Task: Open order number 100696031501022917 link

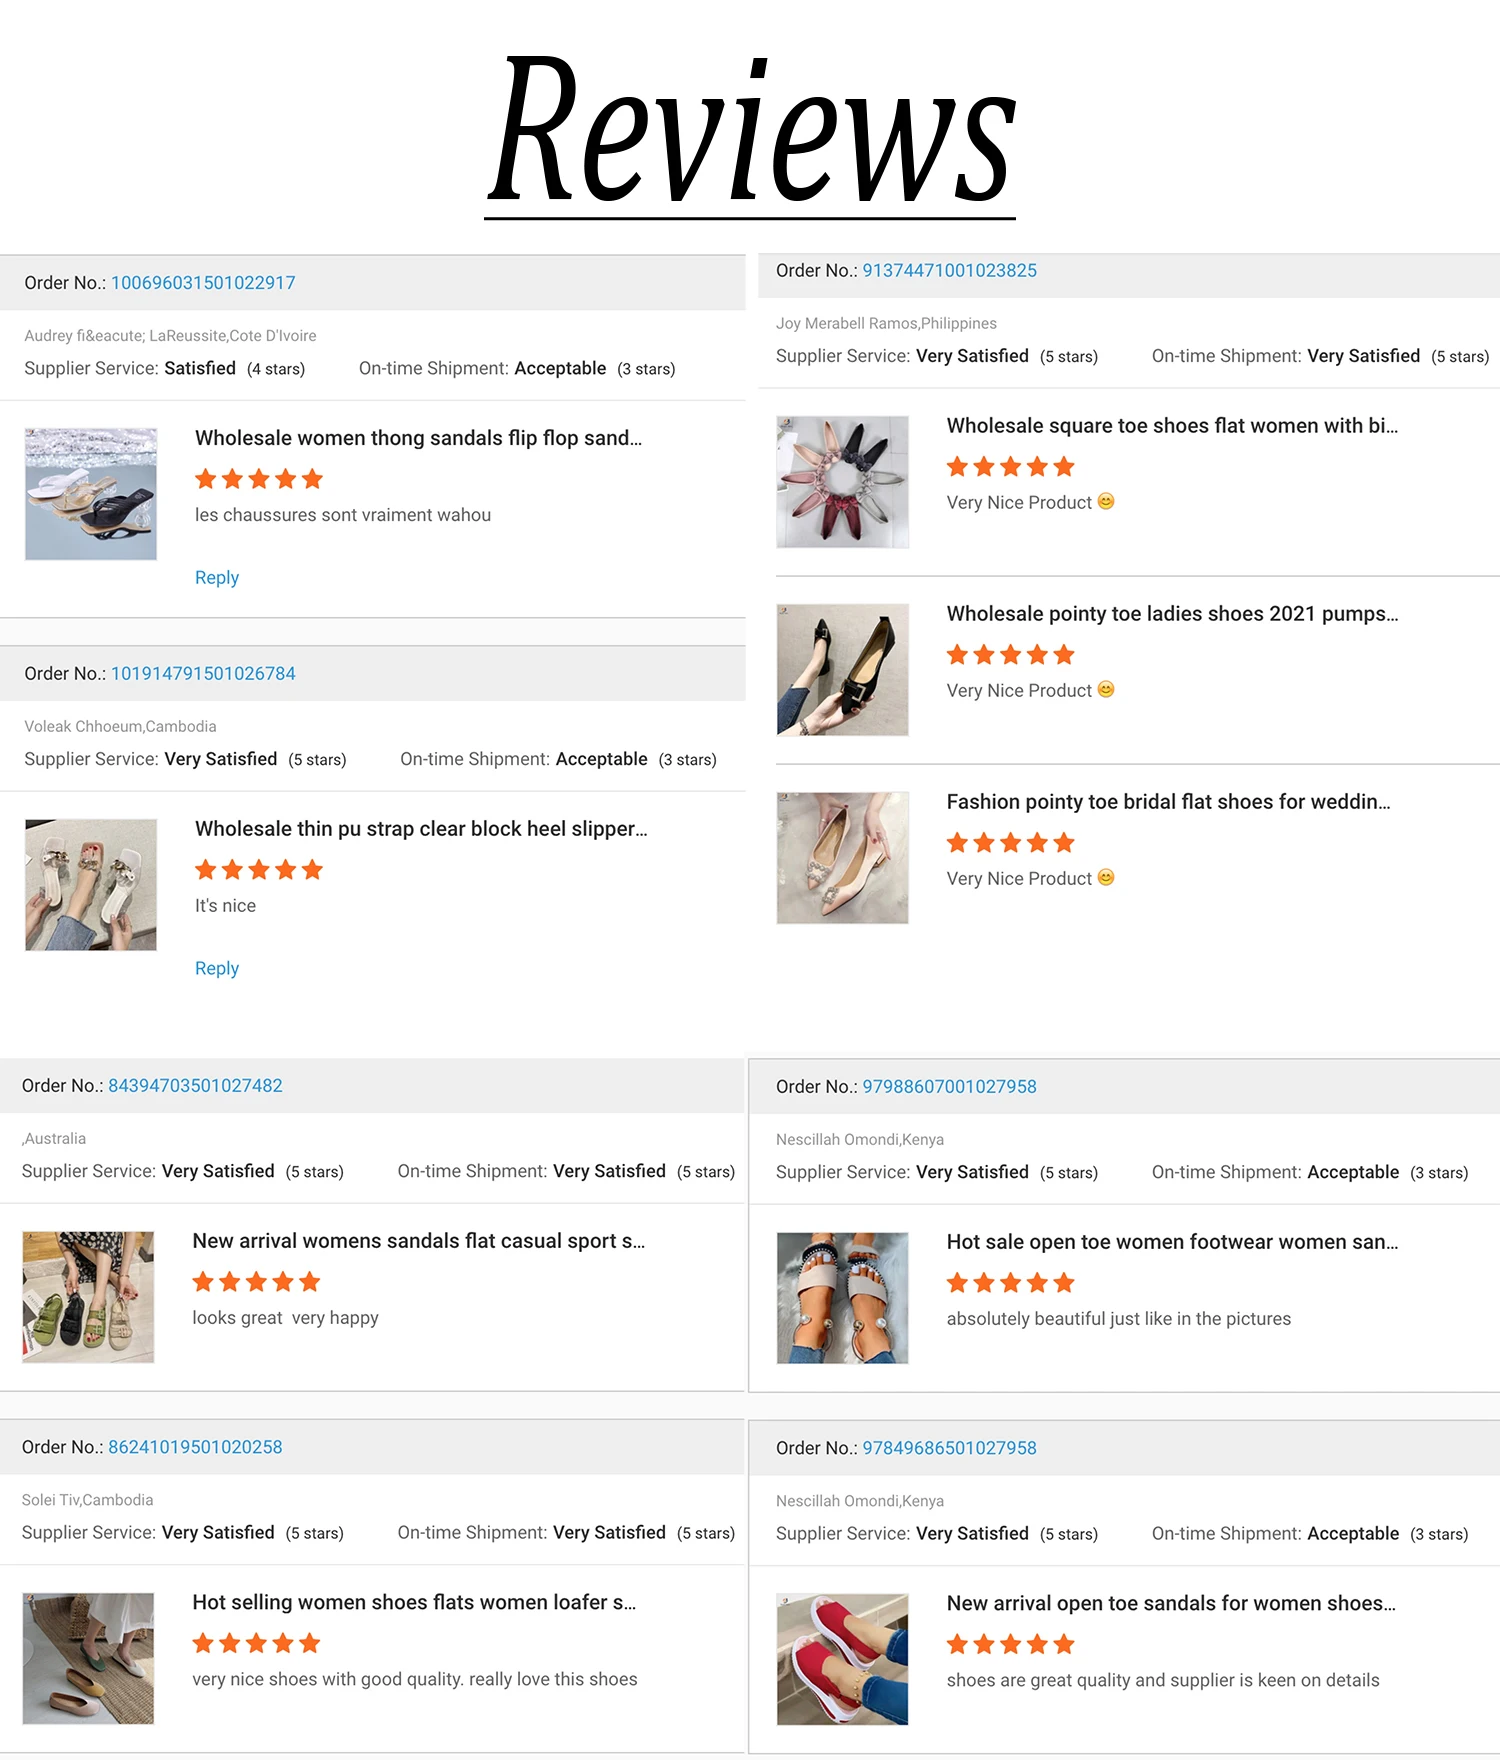Action: [203, 283]
